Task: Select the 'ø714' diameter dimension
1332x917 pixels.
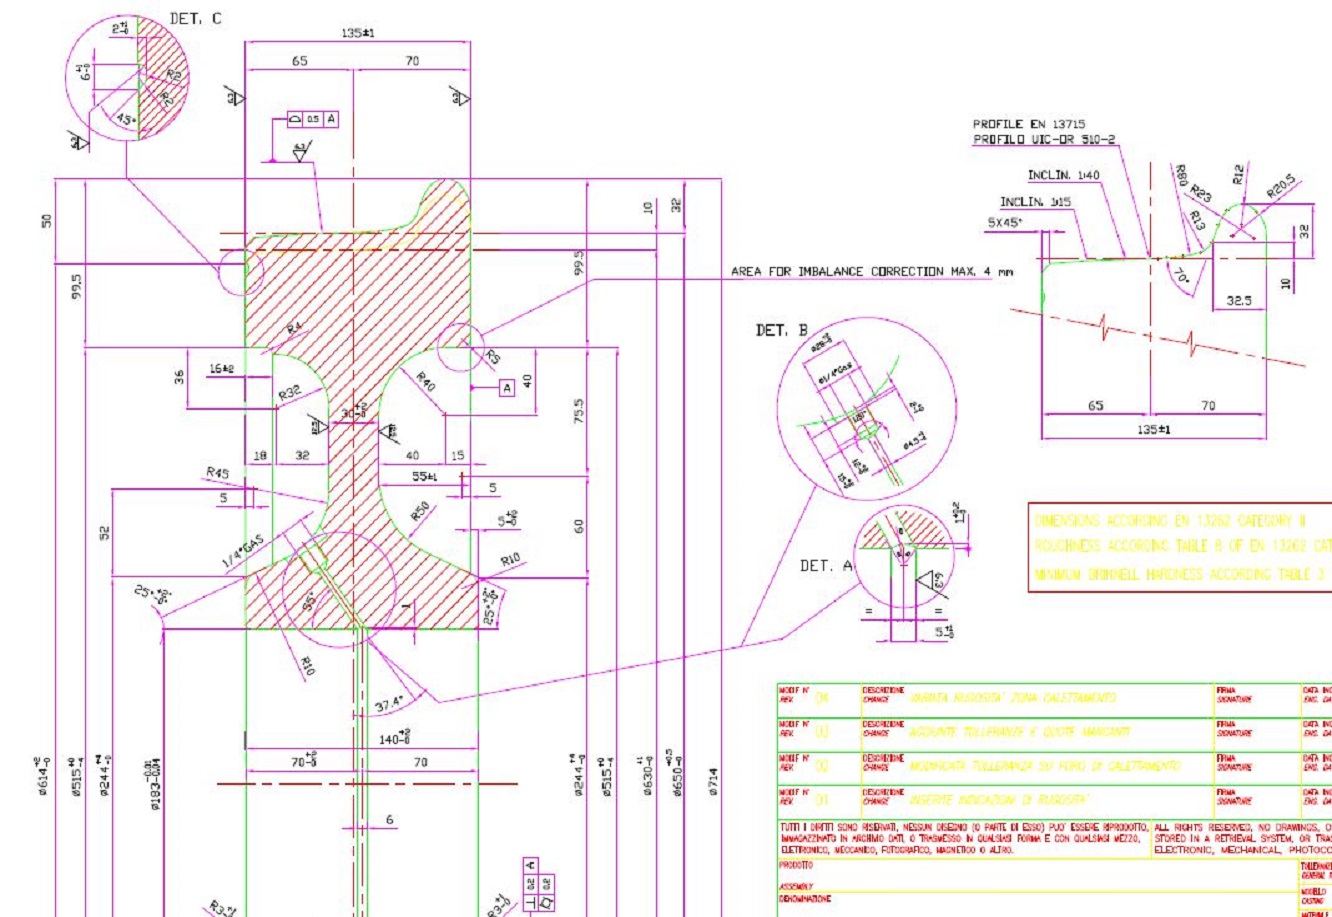Action: click(712, 783)
